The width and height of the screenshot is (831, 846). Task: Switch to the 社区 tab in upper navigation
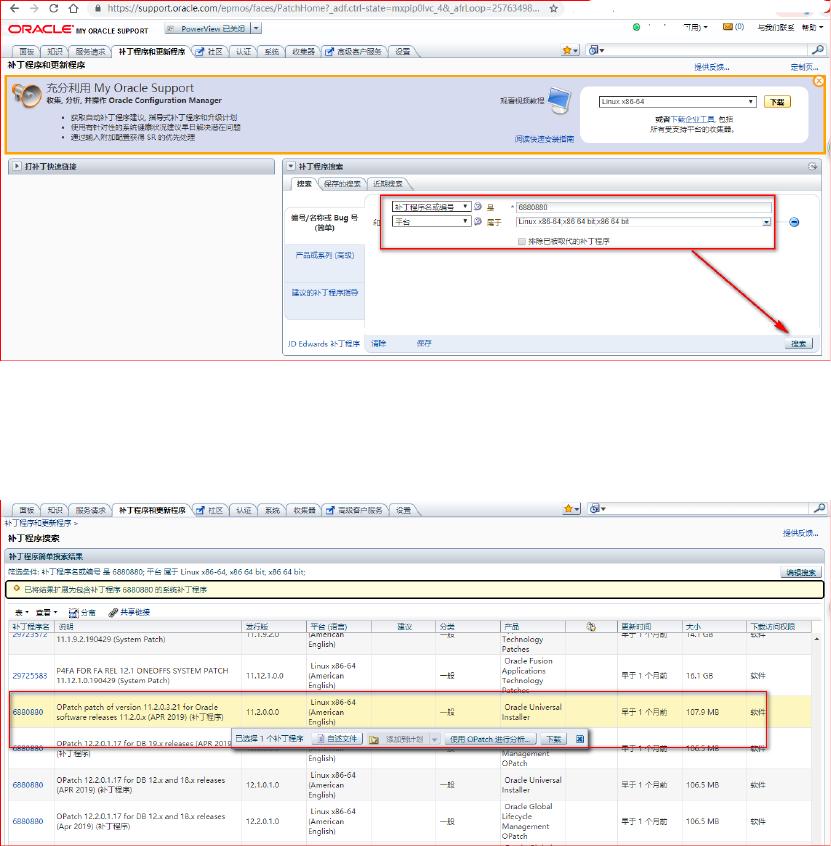tap(209, 51)
